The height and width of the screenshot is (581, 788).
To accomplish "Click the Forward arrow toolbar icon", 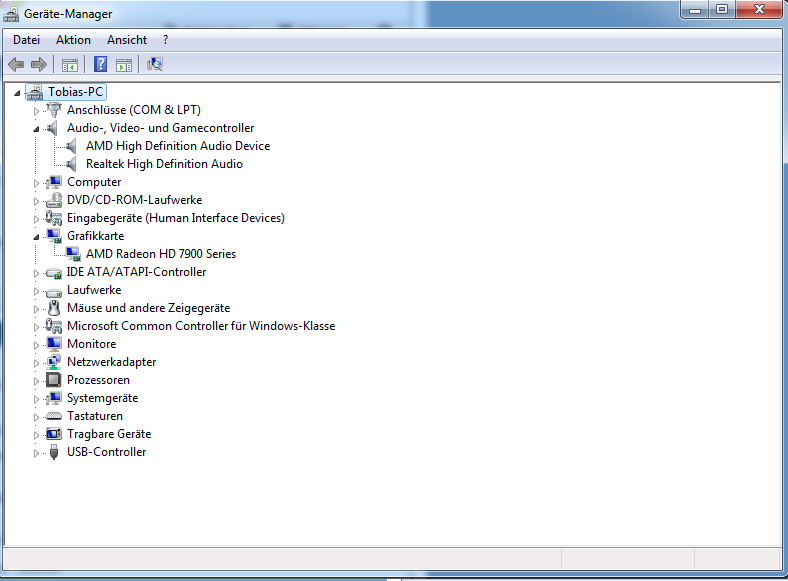I will coord(39,64).
